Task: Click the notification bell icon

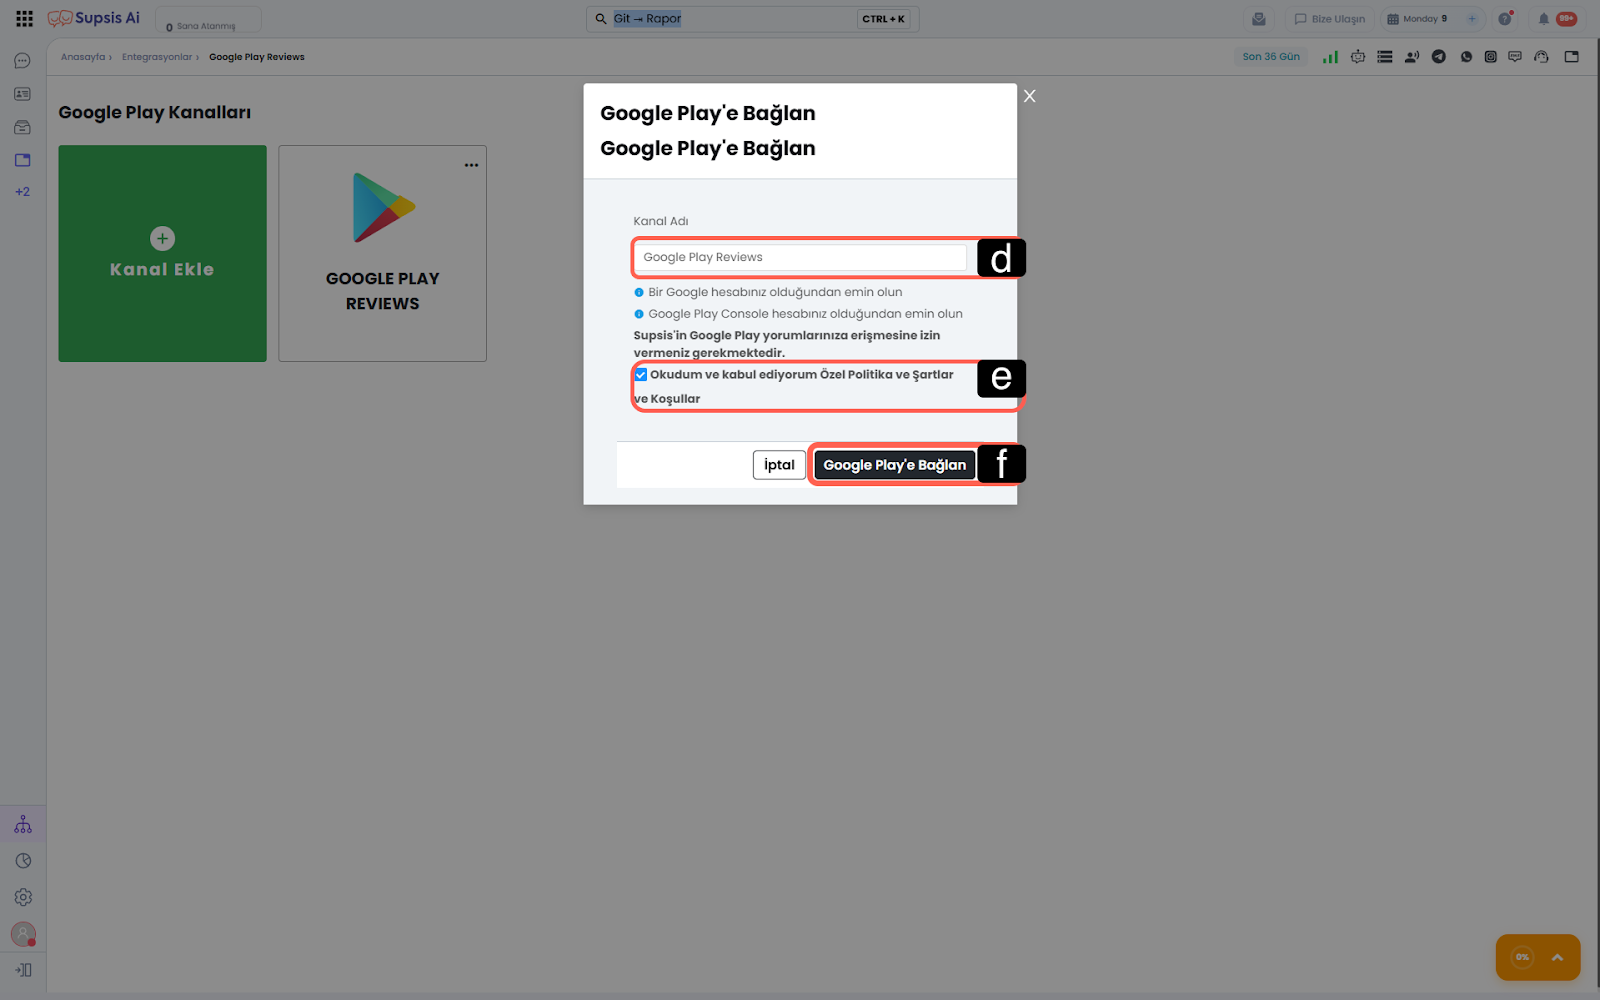Action: point(1544,19)
